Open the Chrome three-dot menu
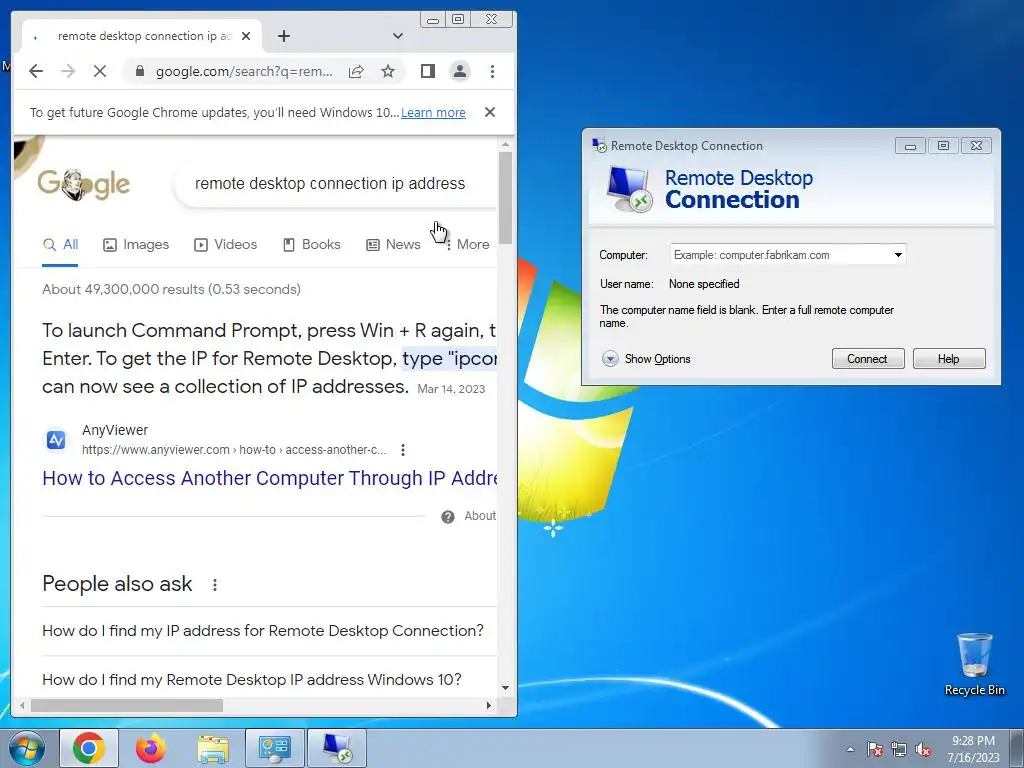Image resolution: width=1024 pixels, height=768 pixels. point(492,71)
